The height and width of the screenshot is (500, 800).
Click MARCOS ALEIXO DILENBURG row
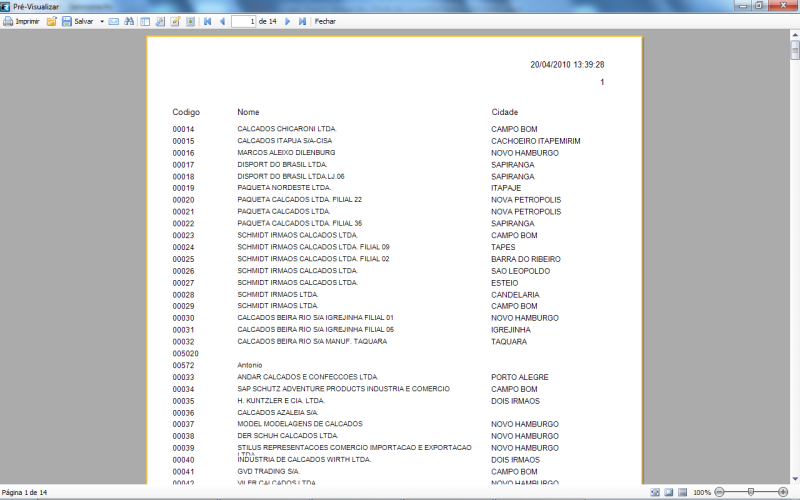tap(286, 153)
